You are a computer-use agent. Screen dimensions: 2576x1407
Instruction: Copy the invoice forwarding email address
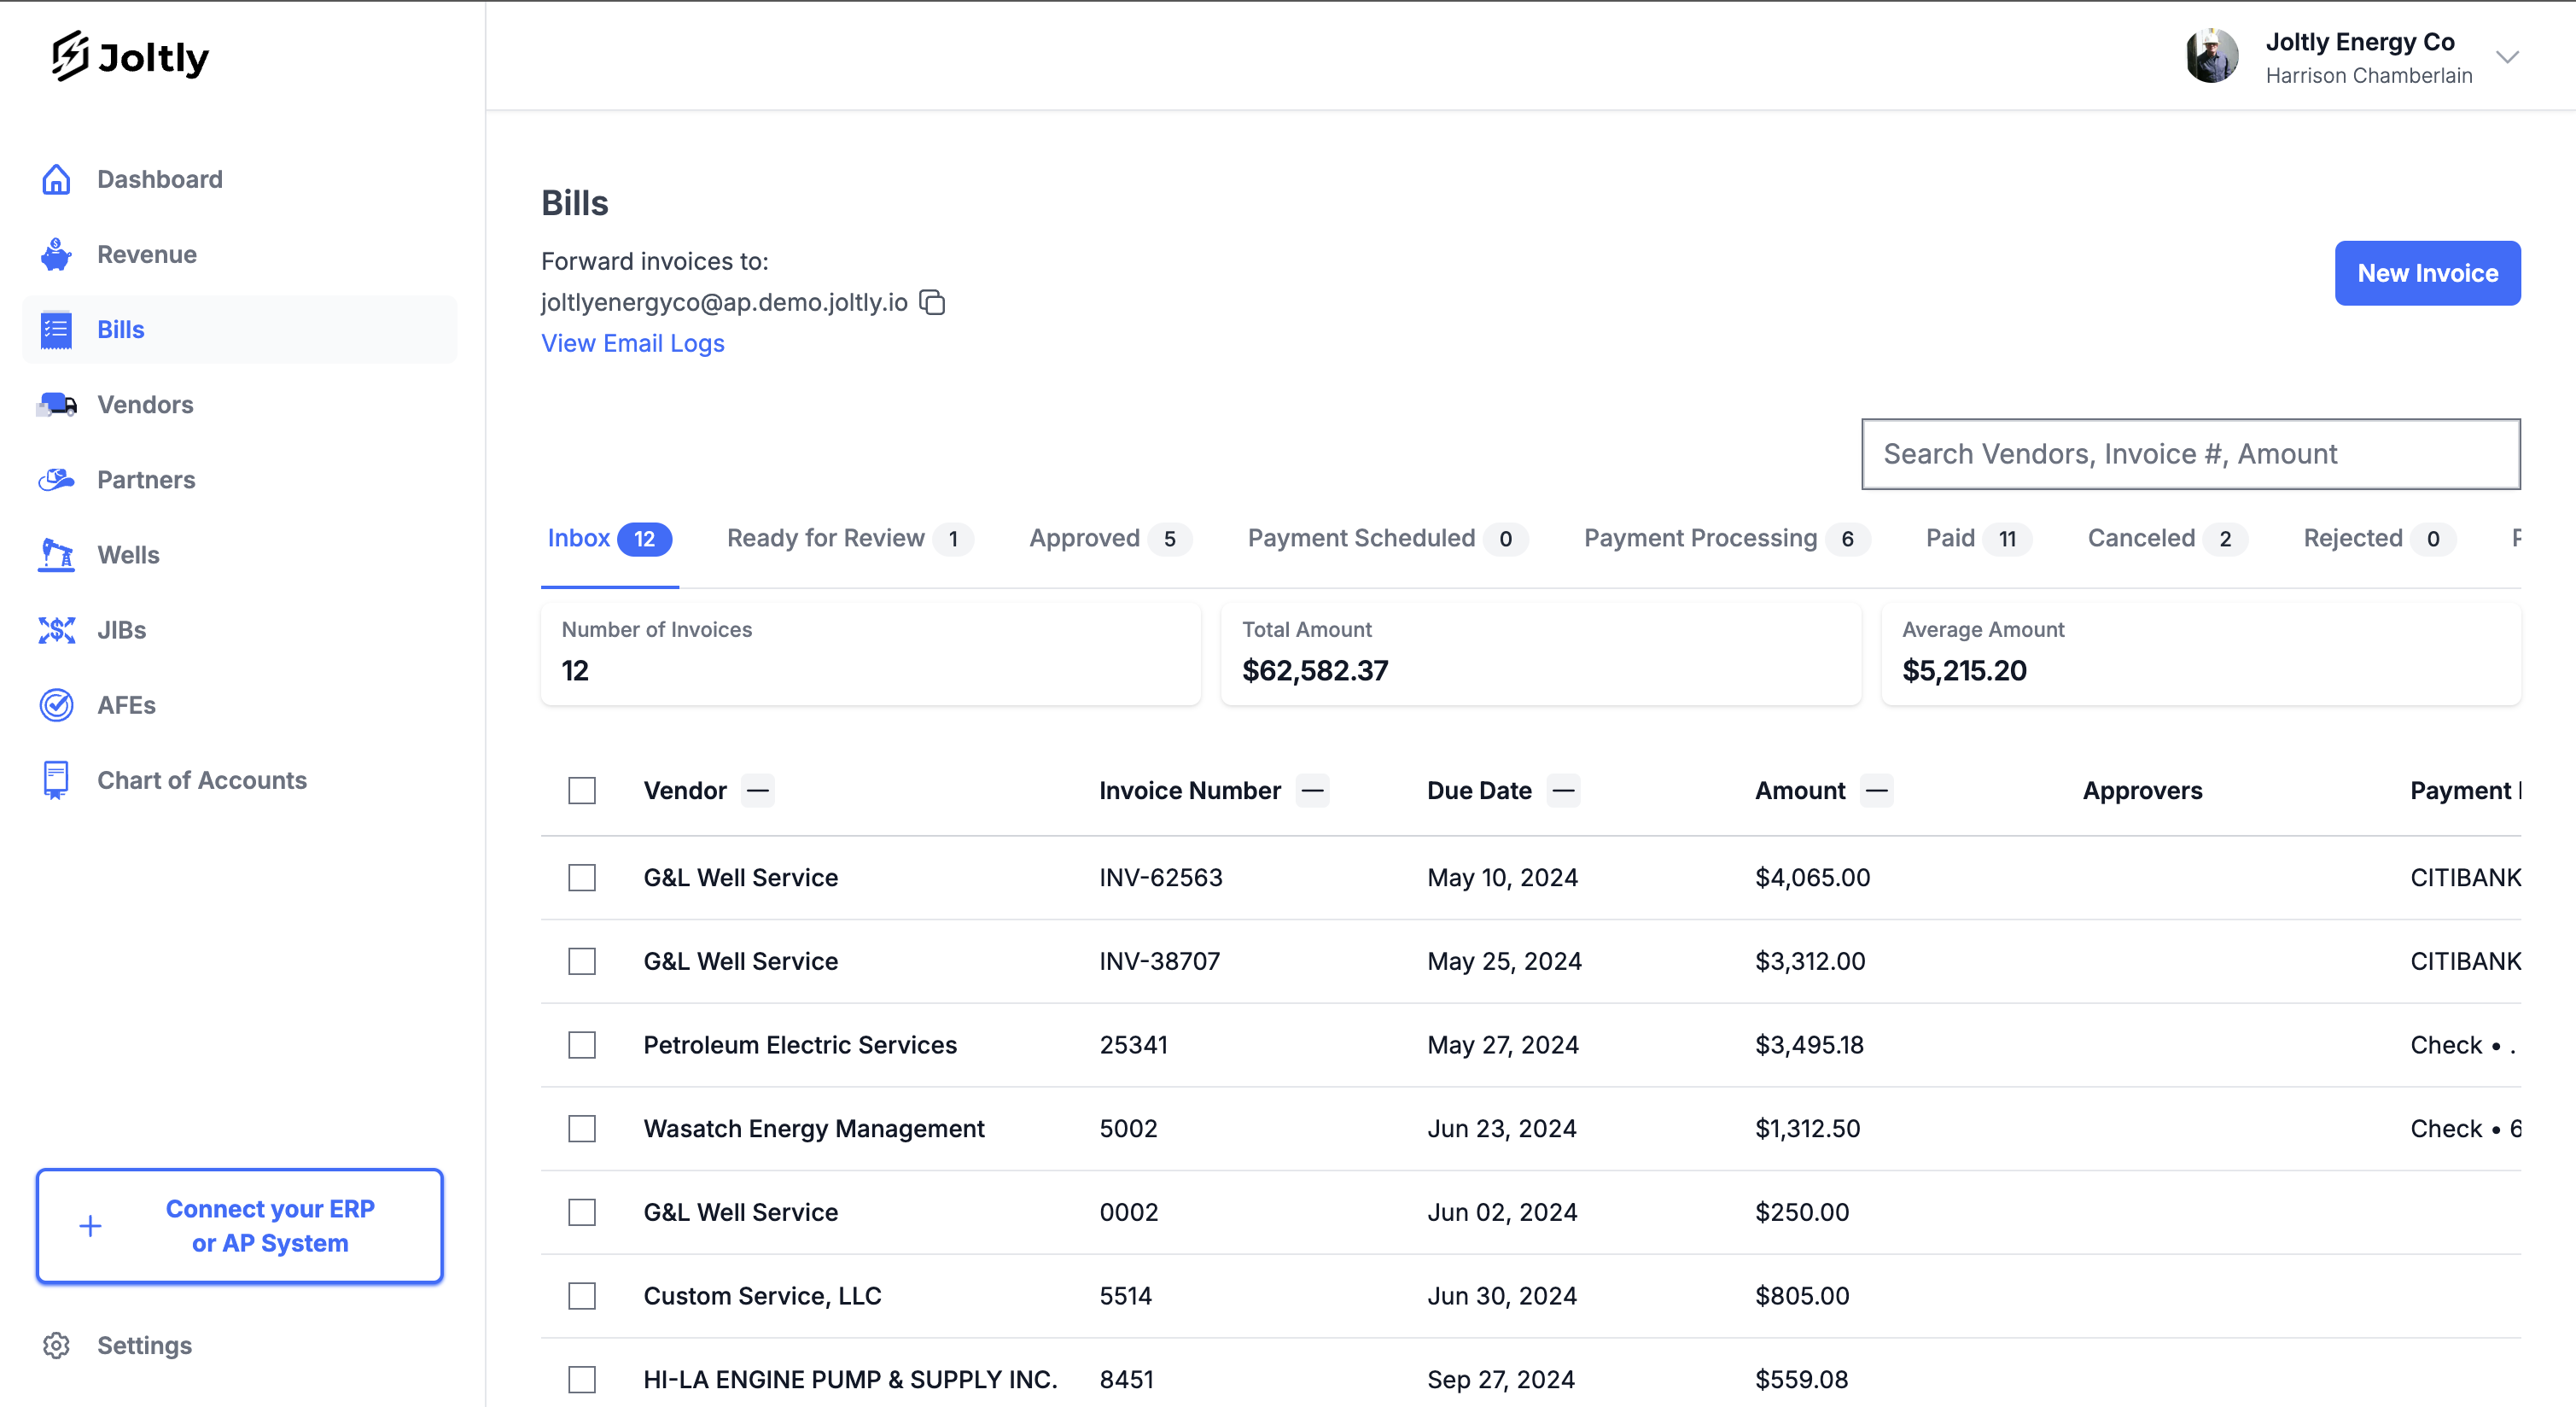pyautogui.click(x=932, y=302)
